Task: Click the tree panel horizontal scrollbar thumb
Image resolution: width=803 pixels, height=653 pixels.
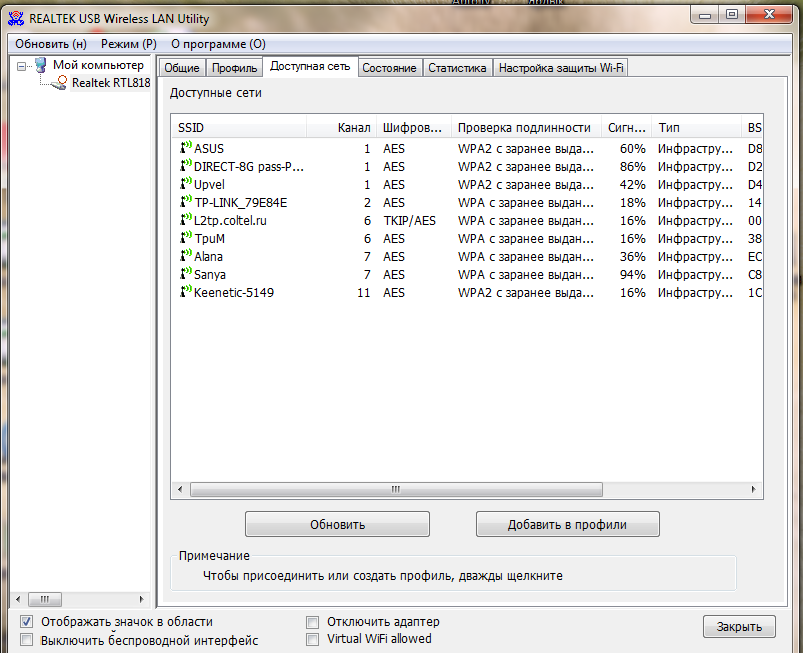Action: (45, 599)
